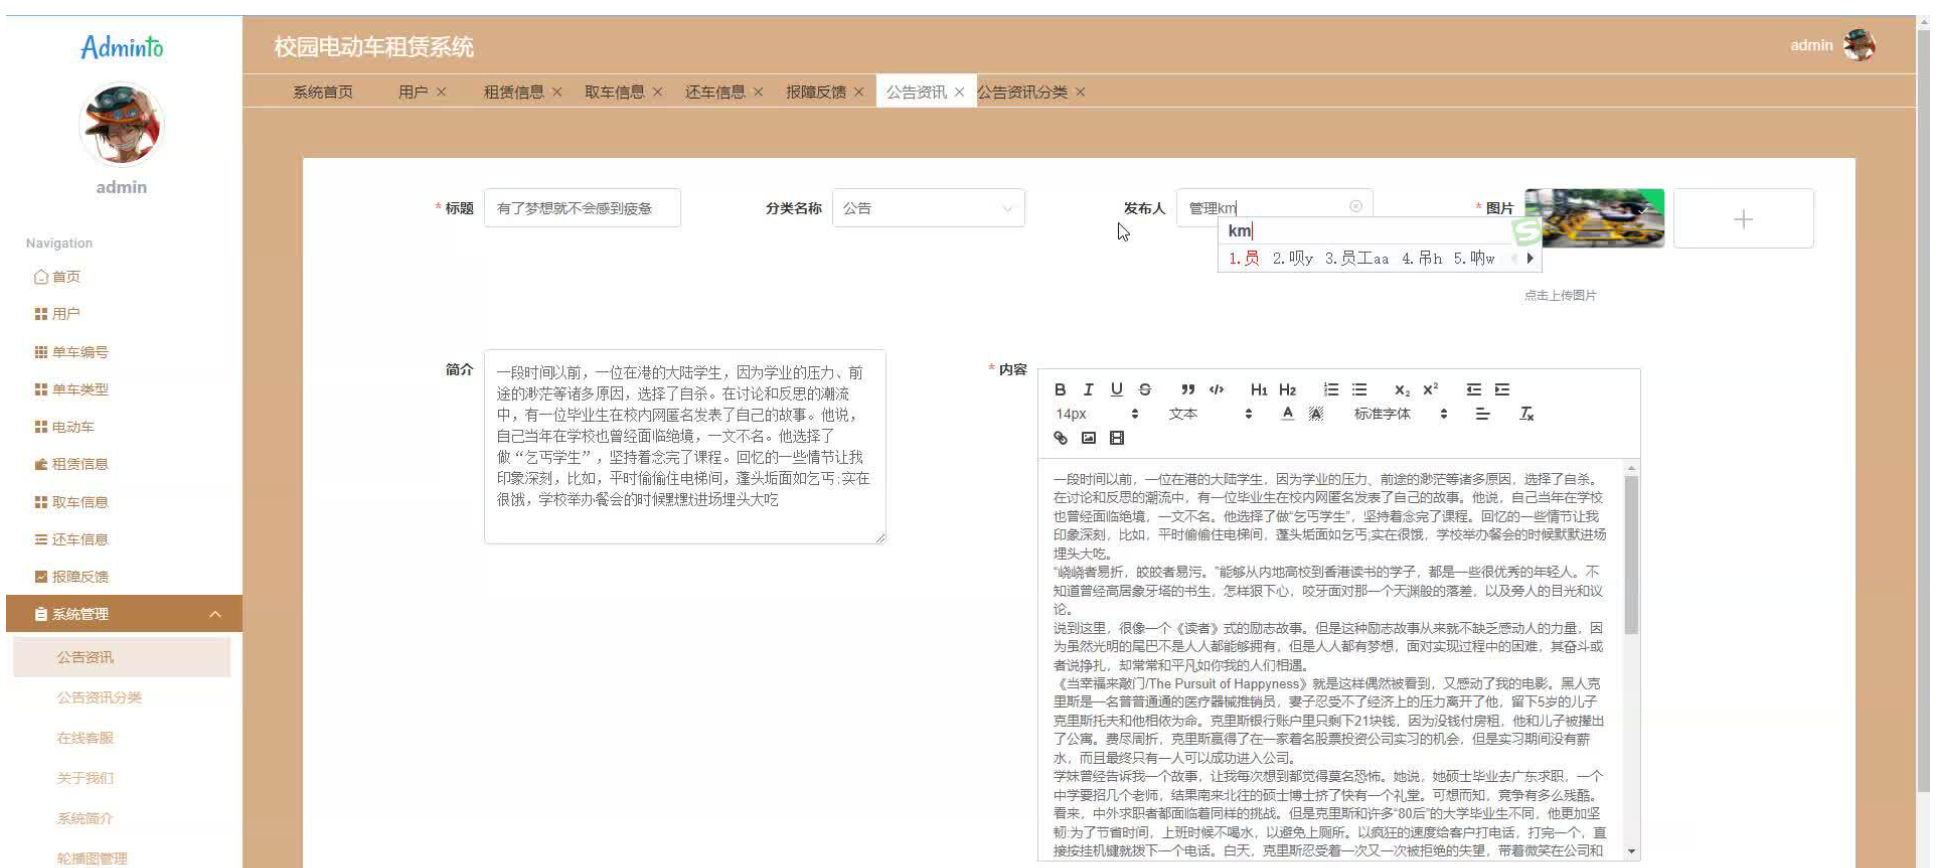Collapse the 系统管理 menu section
The width and height of the screenshot is (1942, 868).
coord(124,614)
